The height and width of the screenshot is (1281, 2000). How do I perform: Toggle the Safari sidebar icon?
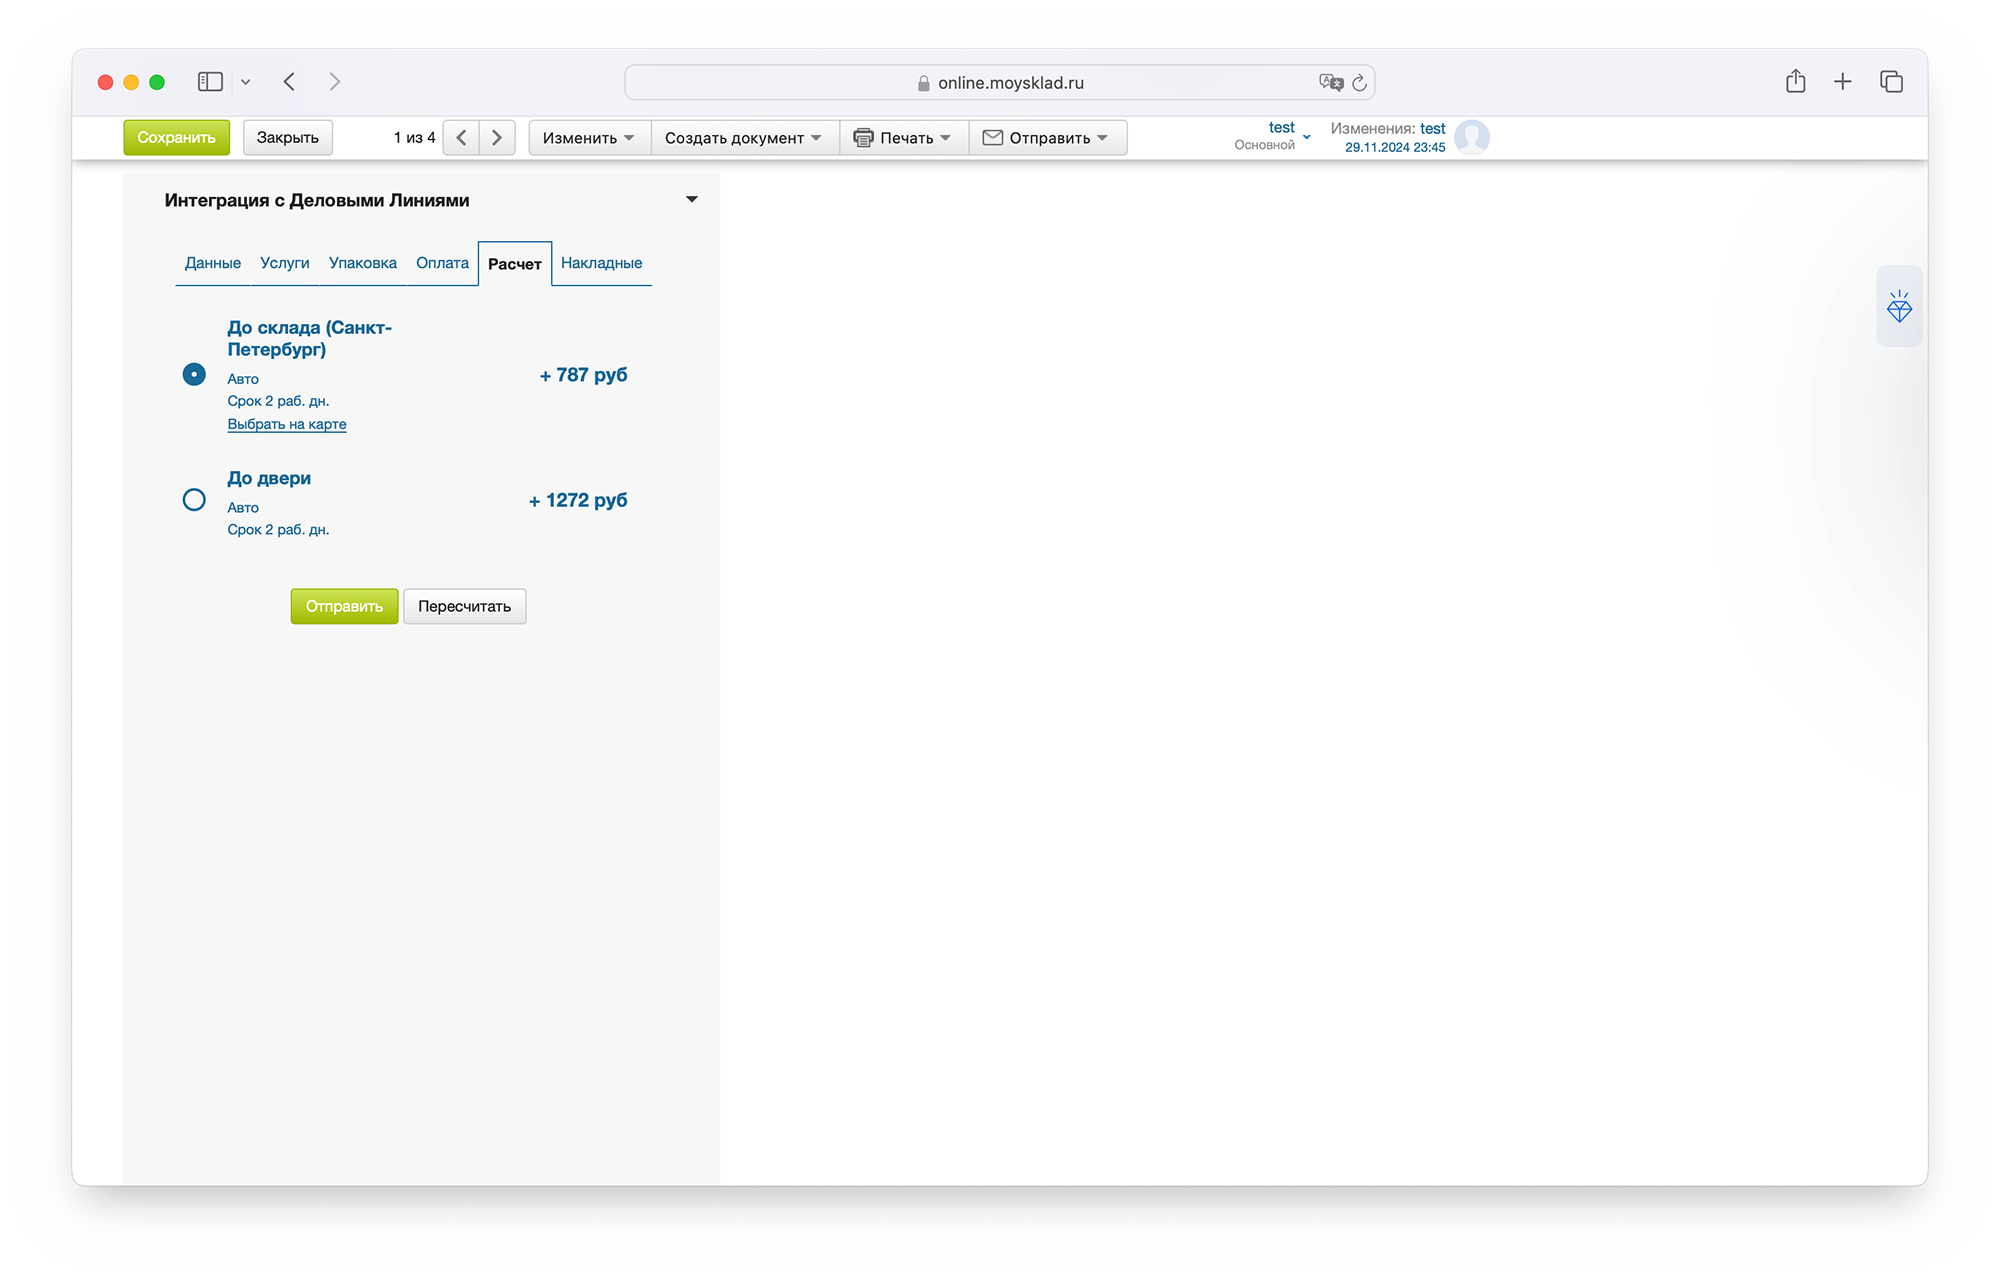pos(210,82)
